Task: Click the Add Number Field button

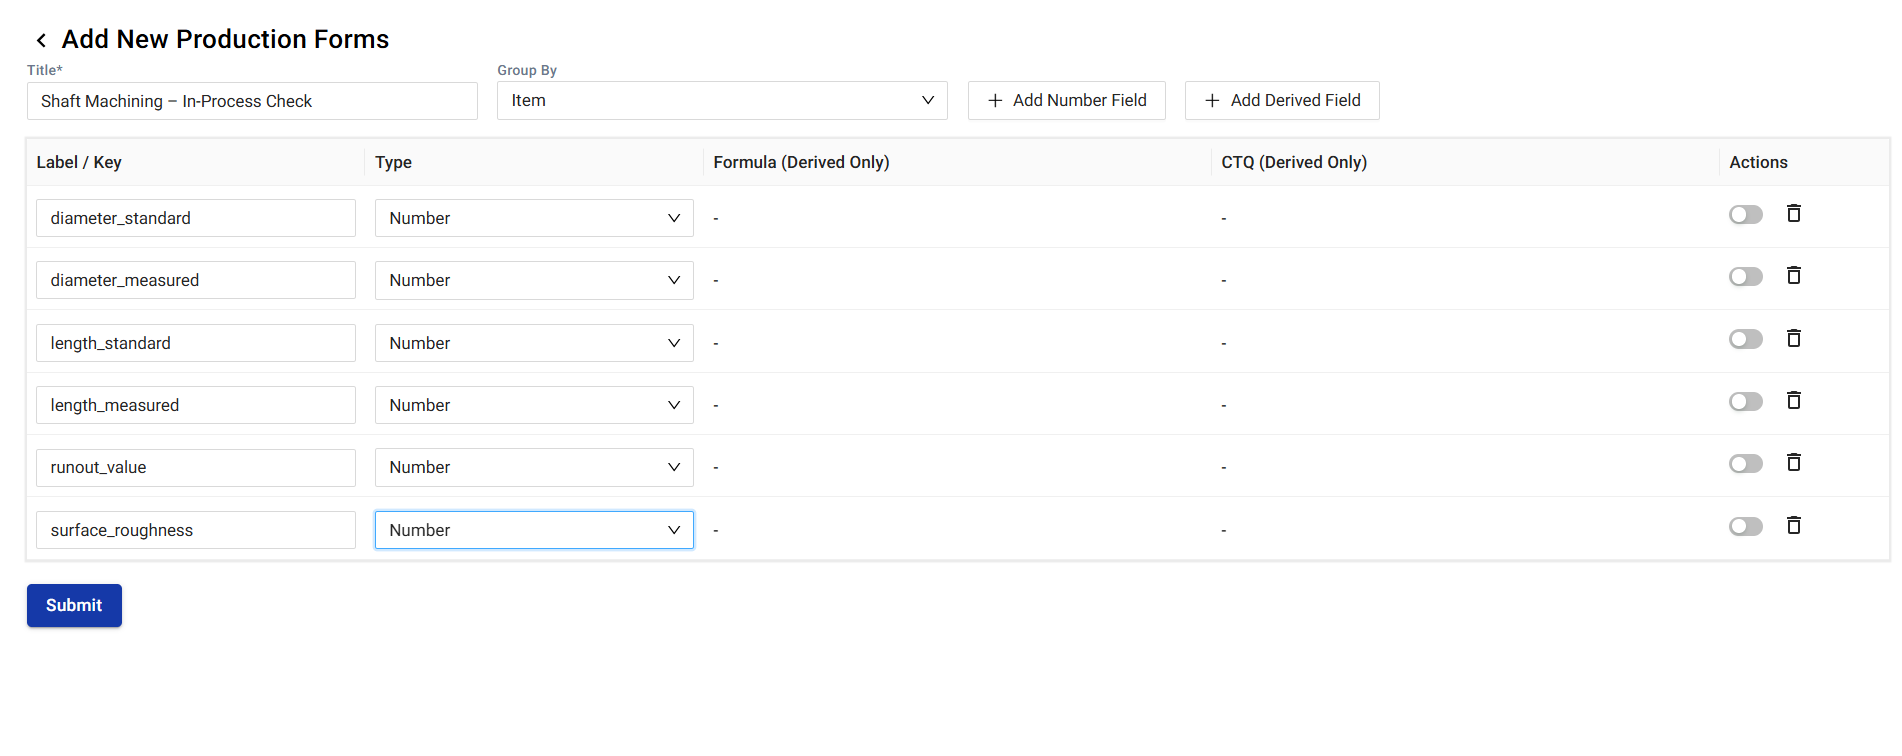Action: click(x=1066, y=101)
